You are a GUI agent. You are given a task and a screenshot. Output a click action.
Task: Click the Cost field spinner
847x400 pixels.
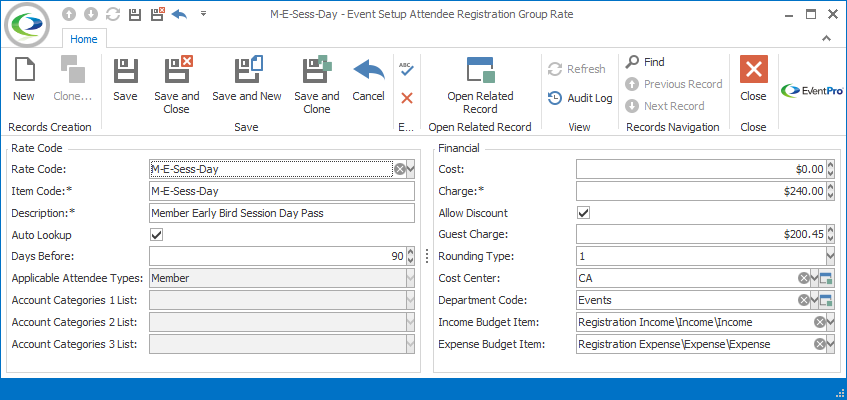tap(831, 170)
